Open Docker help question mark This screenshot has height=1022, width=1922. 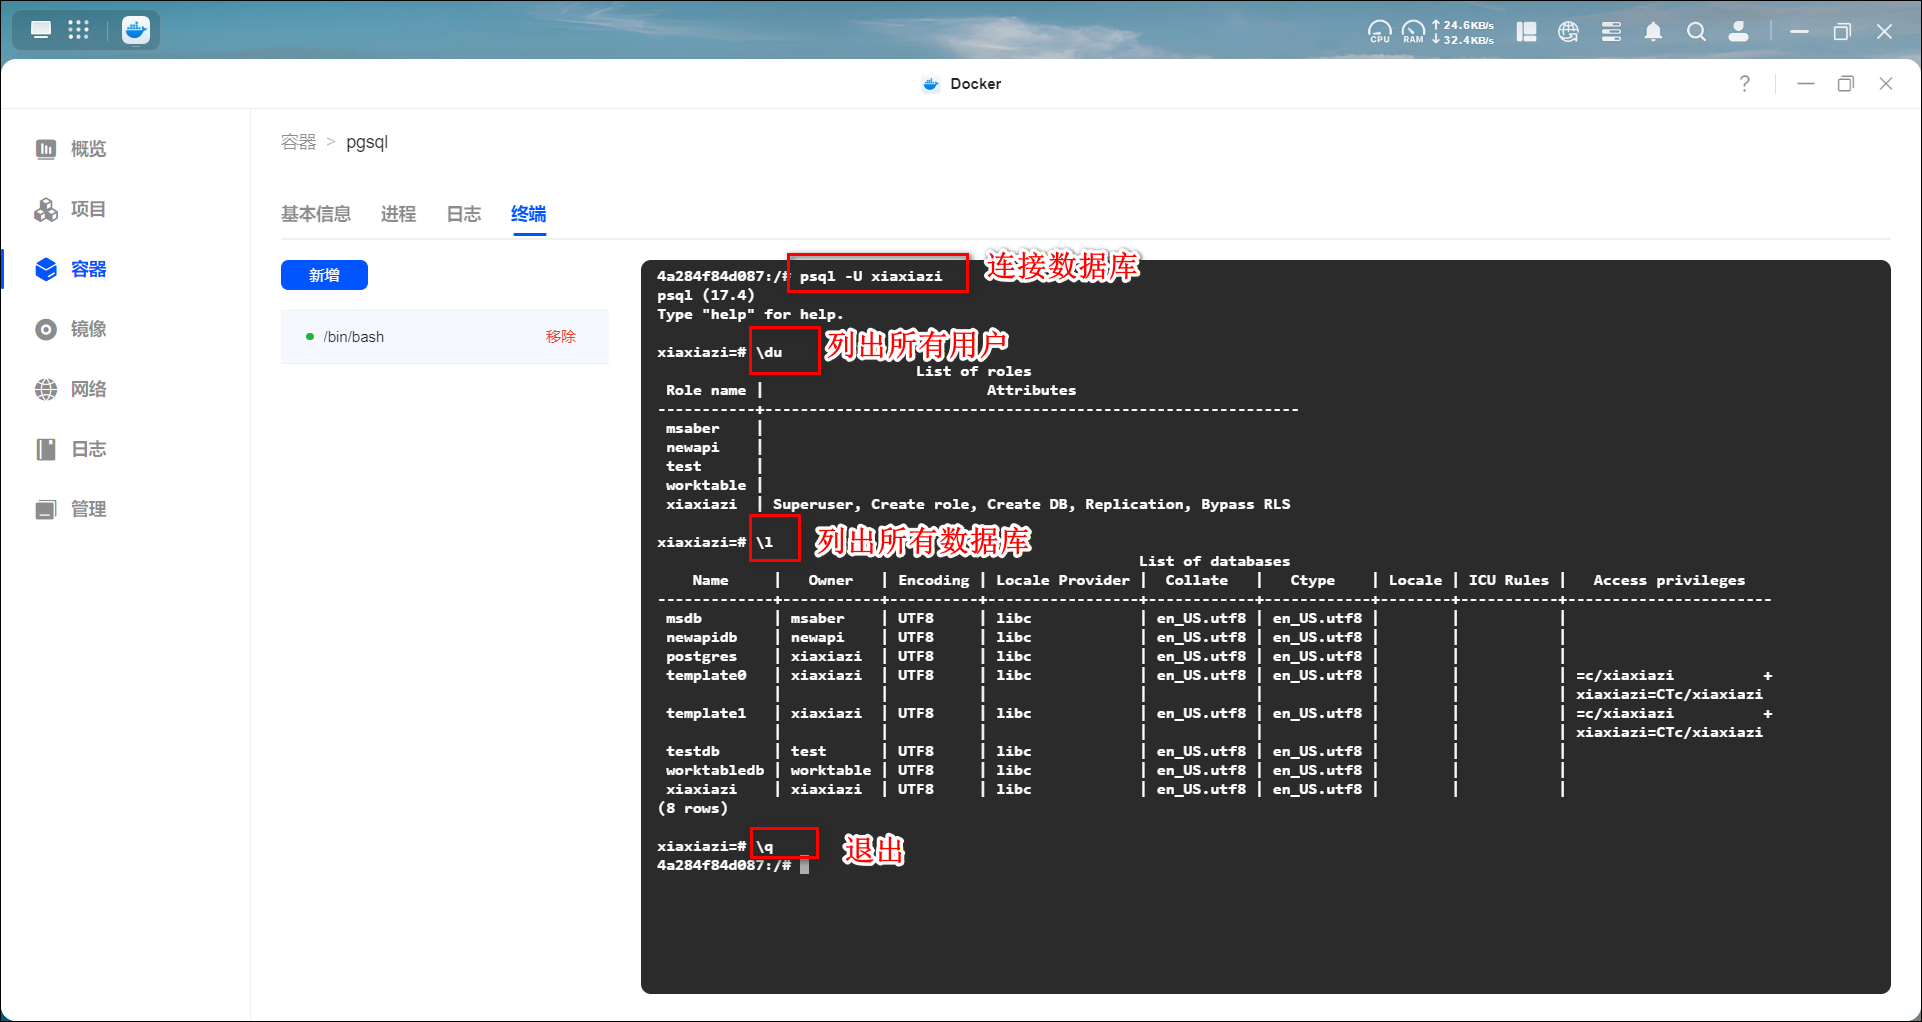pos(1745,84)
